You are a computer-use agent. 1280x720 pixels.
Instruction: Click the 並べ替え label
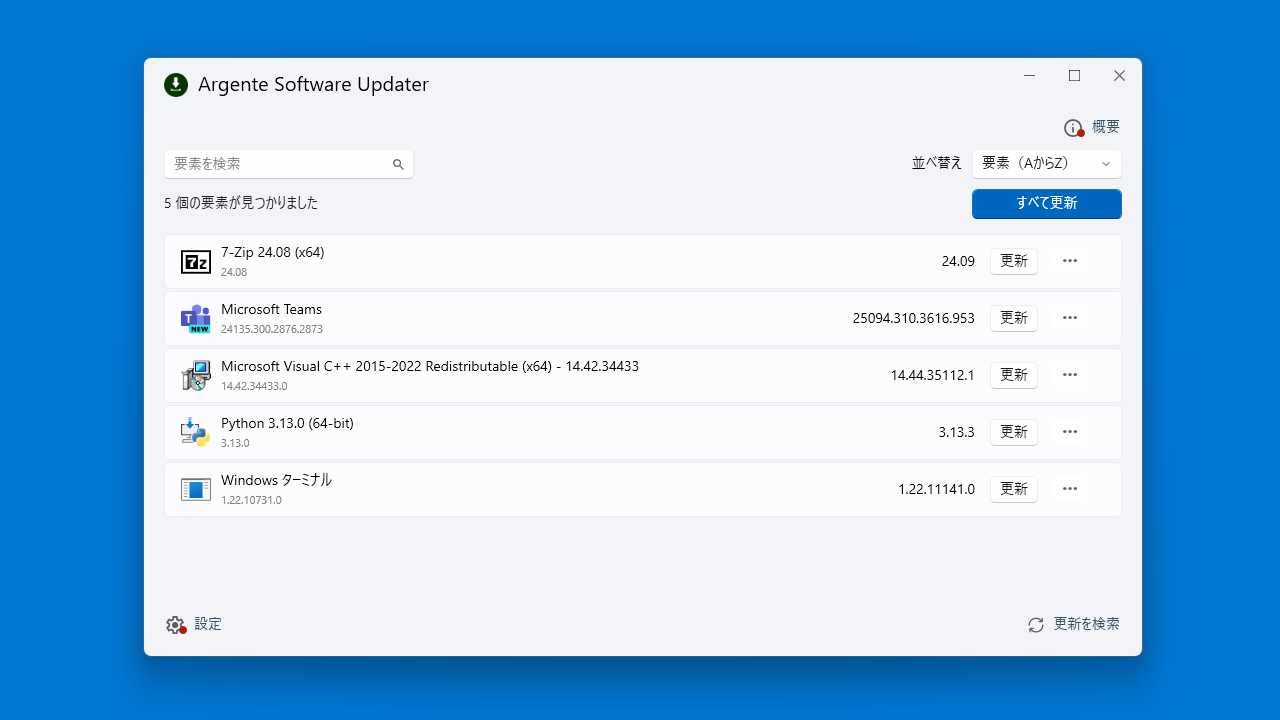coord(937,163)
